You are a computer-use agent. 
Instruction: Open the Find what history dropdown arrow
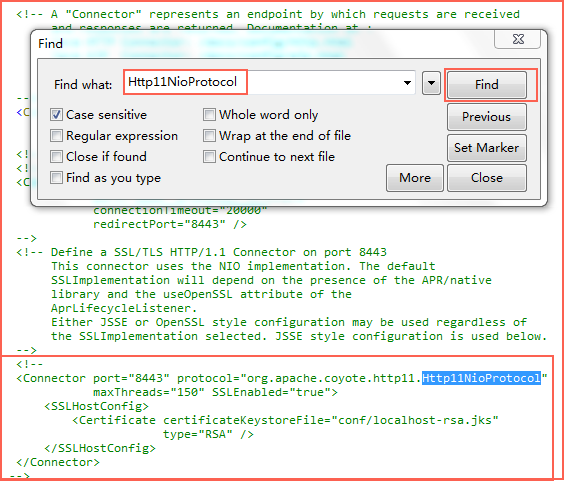click(407, 83)
